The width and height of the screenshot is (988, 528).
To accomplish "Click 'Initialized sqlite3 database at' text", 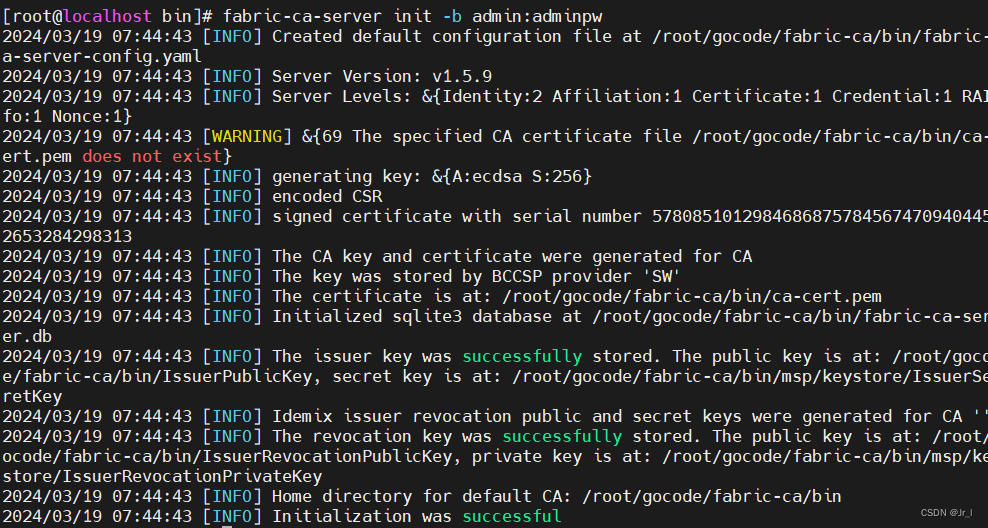I will [x=427, y=316].
